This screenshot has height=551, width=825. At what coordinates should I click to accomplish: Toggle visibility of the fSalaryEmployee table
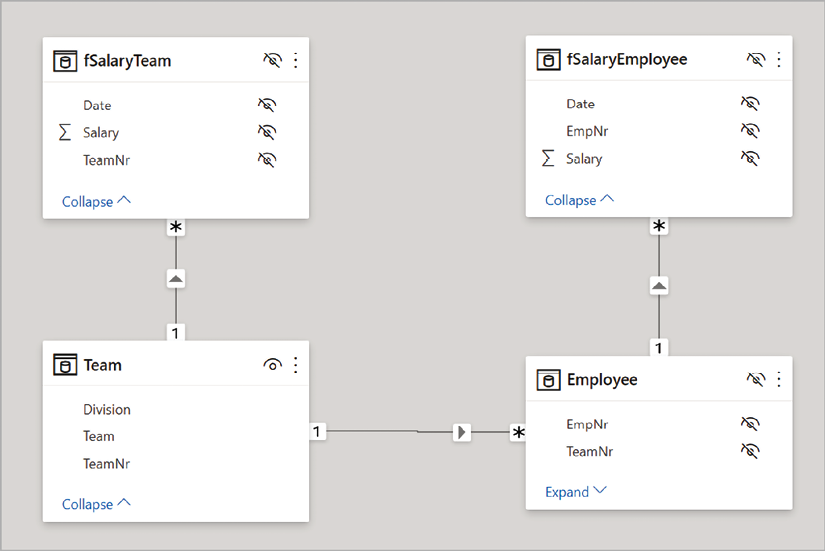point(756,59)
